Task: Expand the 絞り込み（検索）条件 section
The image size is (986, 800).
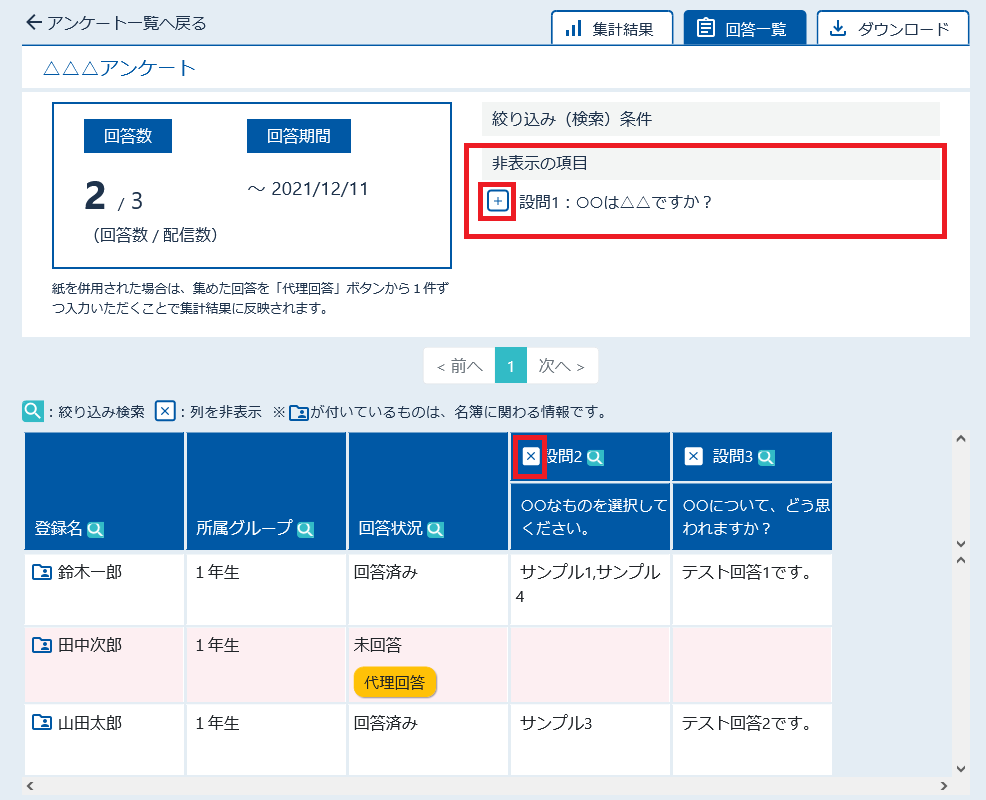Action: point(711,119)
